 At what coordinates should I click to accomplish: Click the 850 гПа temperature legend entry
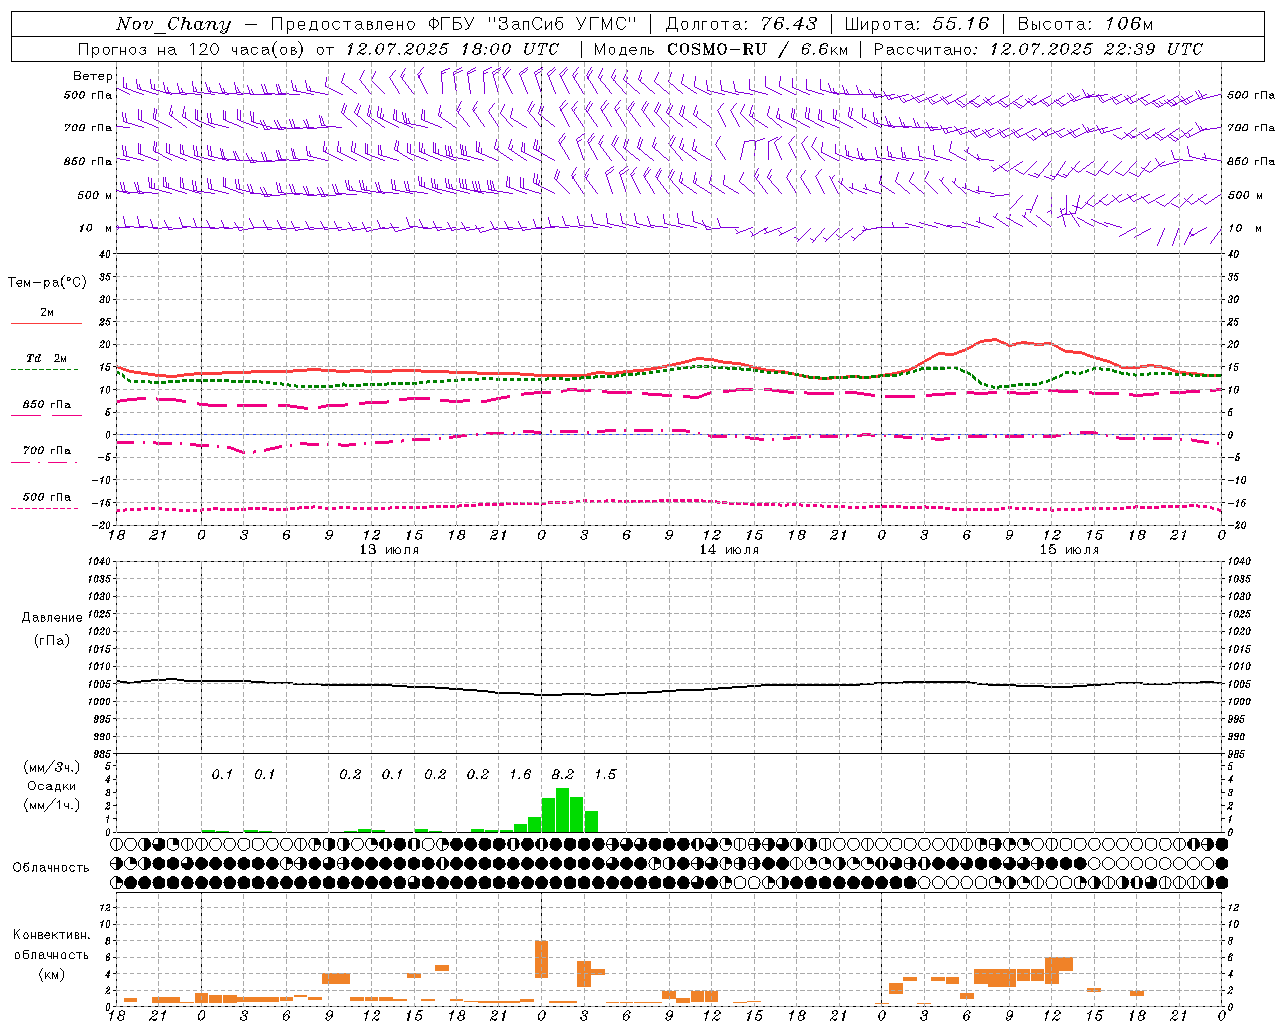pyautogui.click(x=47, y=405)
